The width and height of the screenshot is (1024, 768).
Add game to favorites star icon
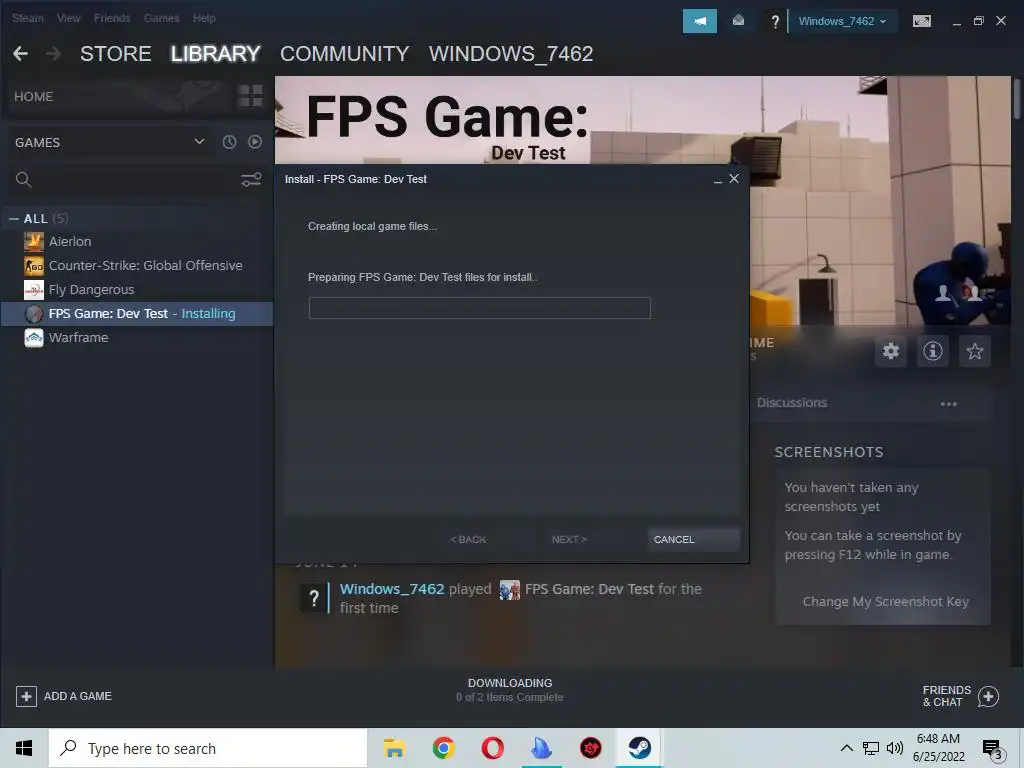coord(974,351)
